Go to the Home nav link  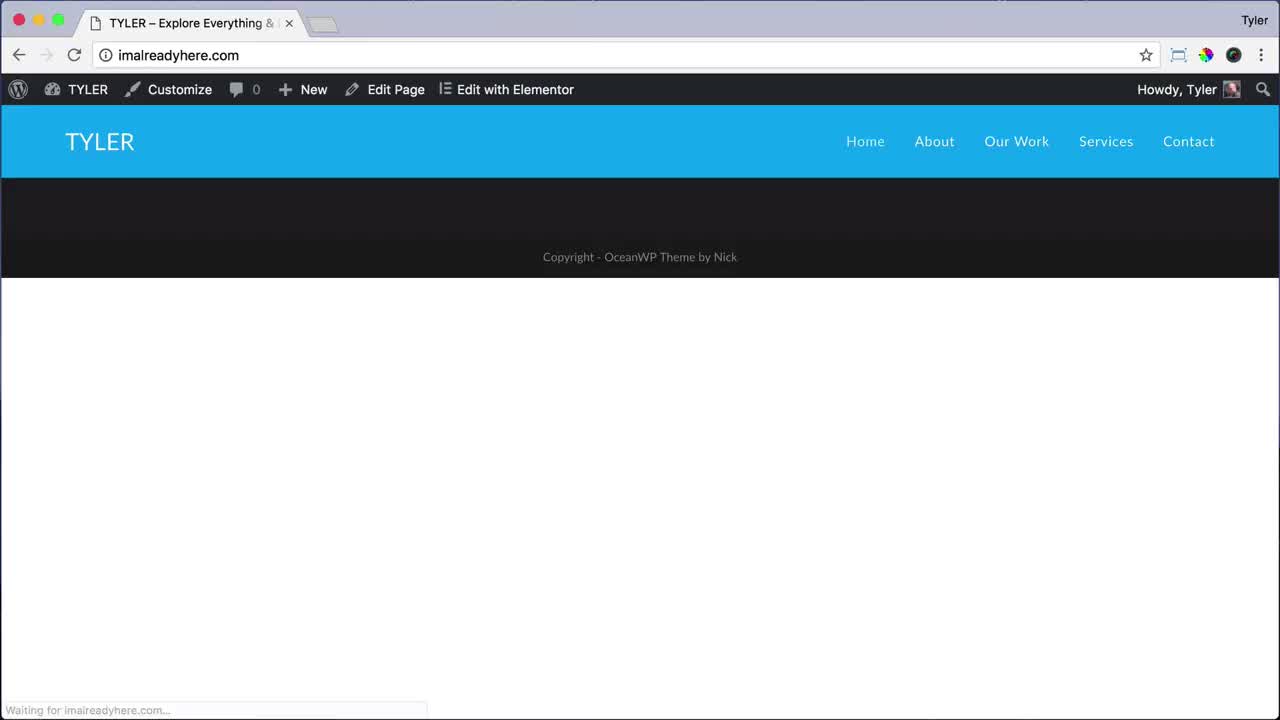(x=865, y=141)
